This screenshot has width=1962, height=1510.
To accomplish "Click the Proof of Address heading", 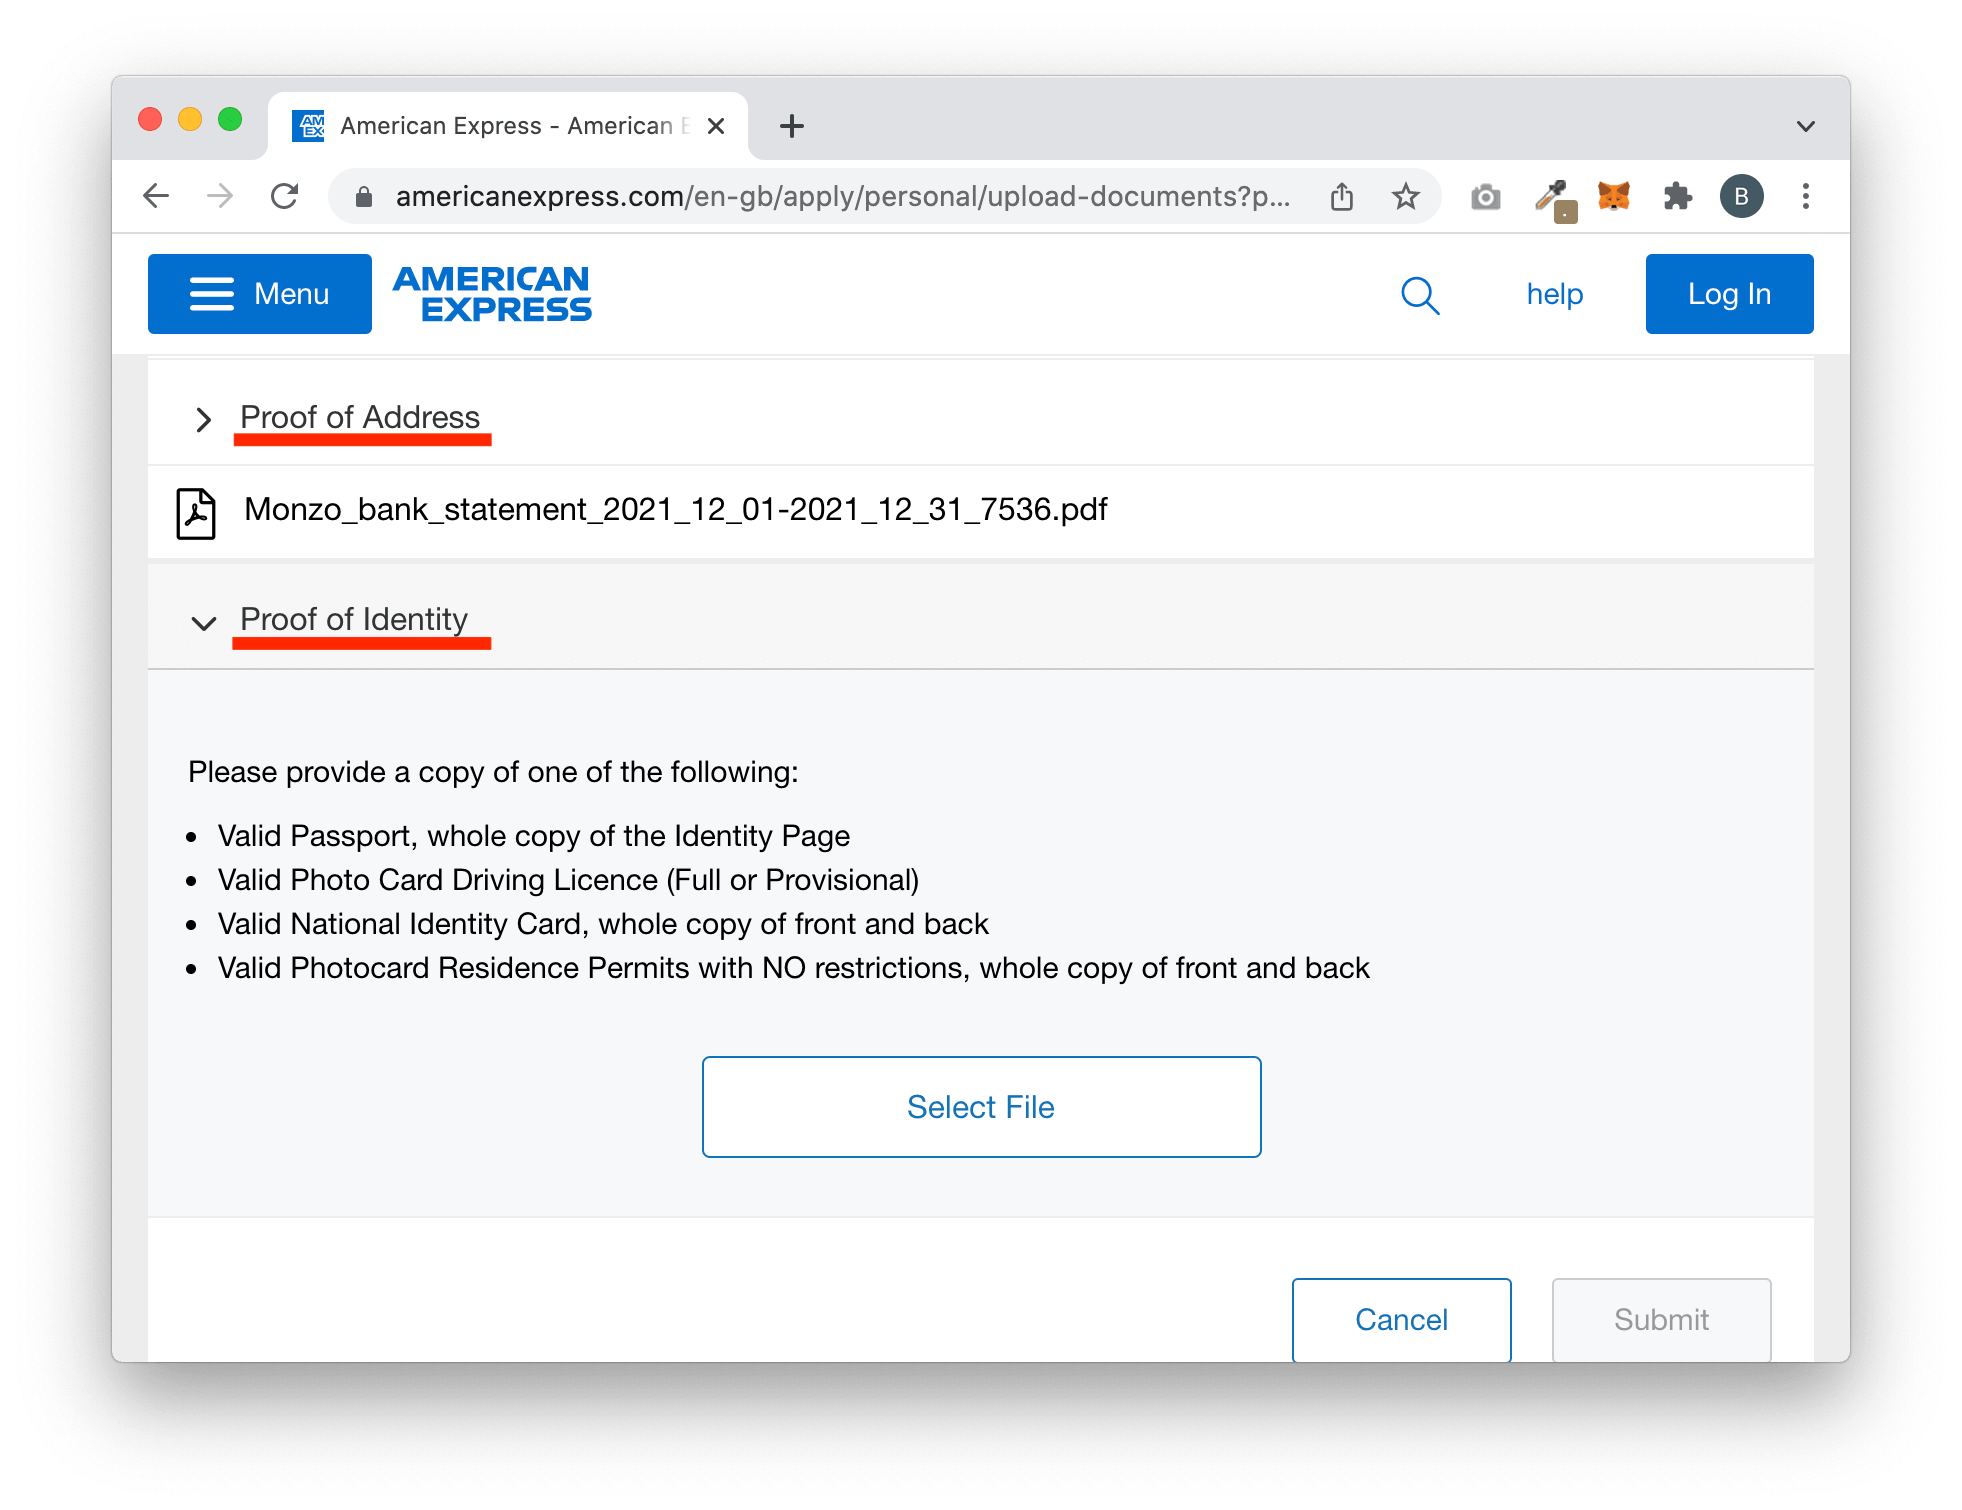I will pyautogui.click(x=360, y=417).
